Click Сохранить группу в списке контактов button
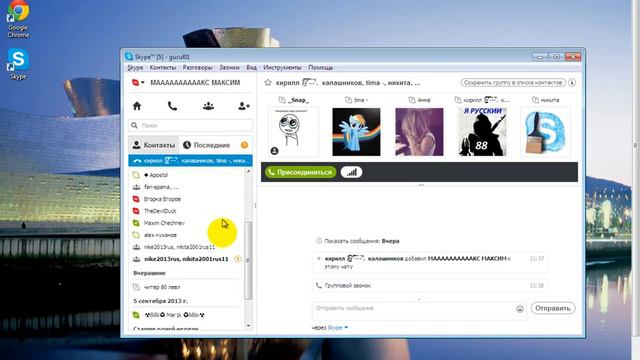The height and width of the screenshot is (360, 640). [513, 82]
